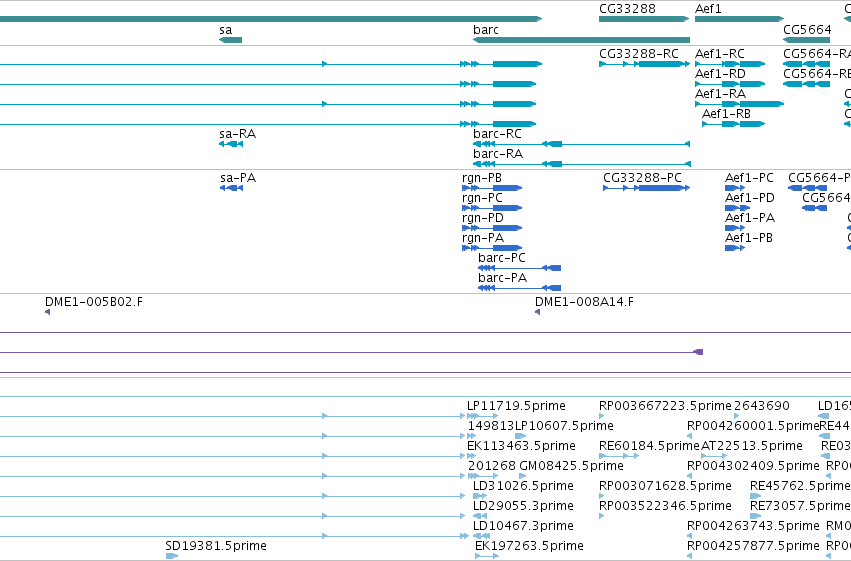Click the SD19381.5prime feature
851x561 pixels.
point(172,556)
